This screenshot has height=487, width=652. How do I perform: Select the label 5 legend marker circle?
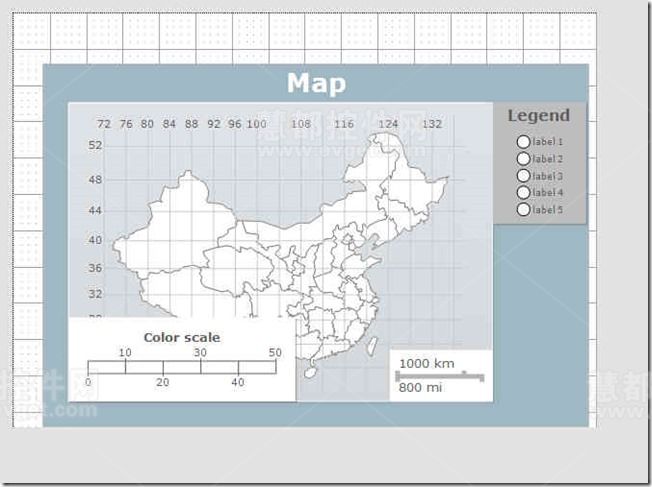[x=523, y=210]
